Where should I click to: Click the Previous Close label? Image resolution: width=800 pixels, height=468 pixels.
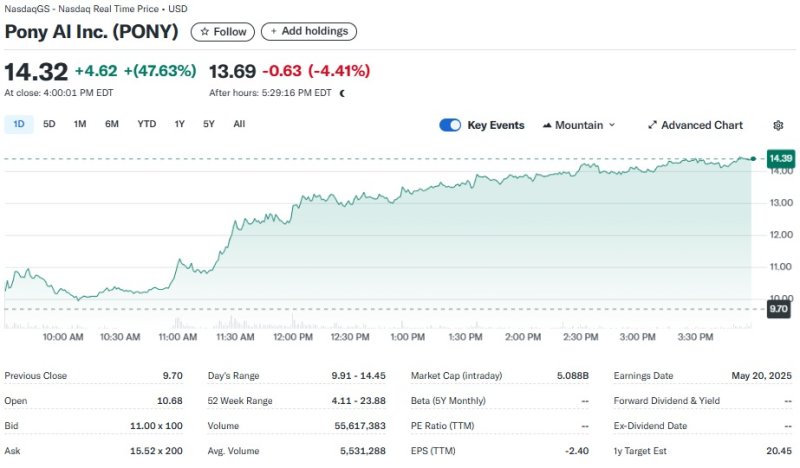pos(36,376)
